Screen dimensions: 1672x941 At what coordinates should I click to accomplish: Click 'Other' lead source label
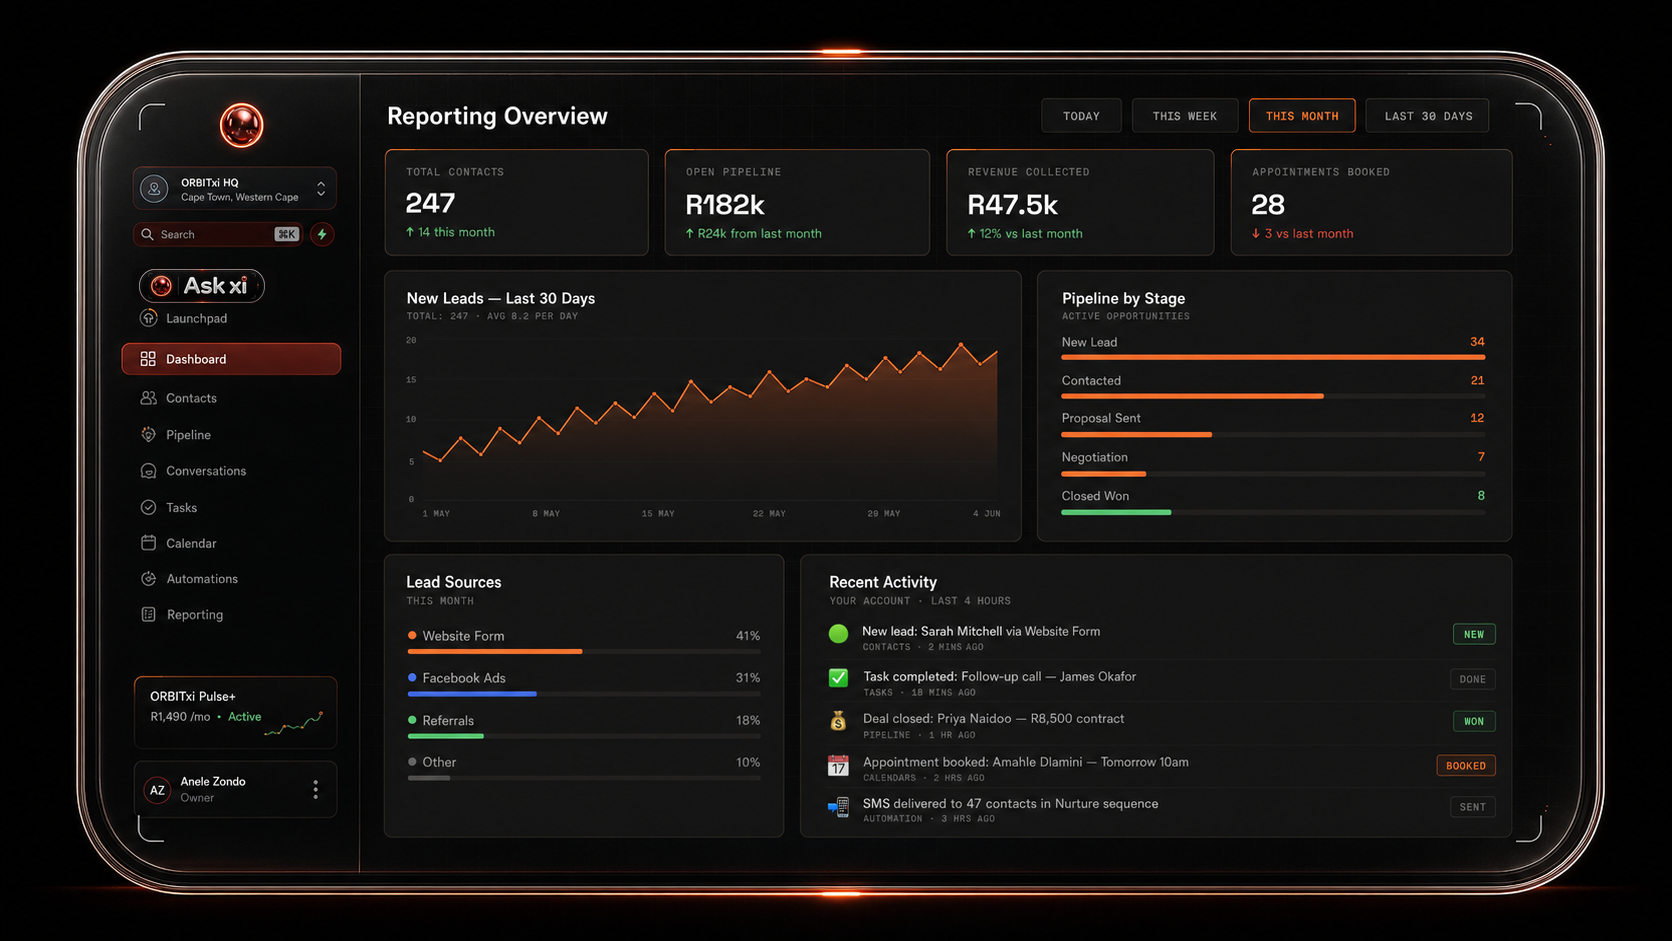tap(439, 762)
